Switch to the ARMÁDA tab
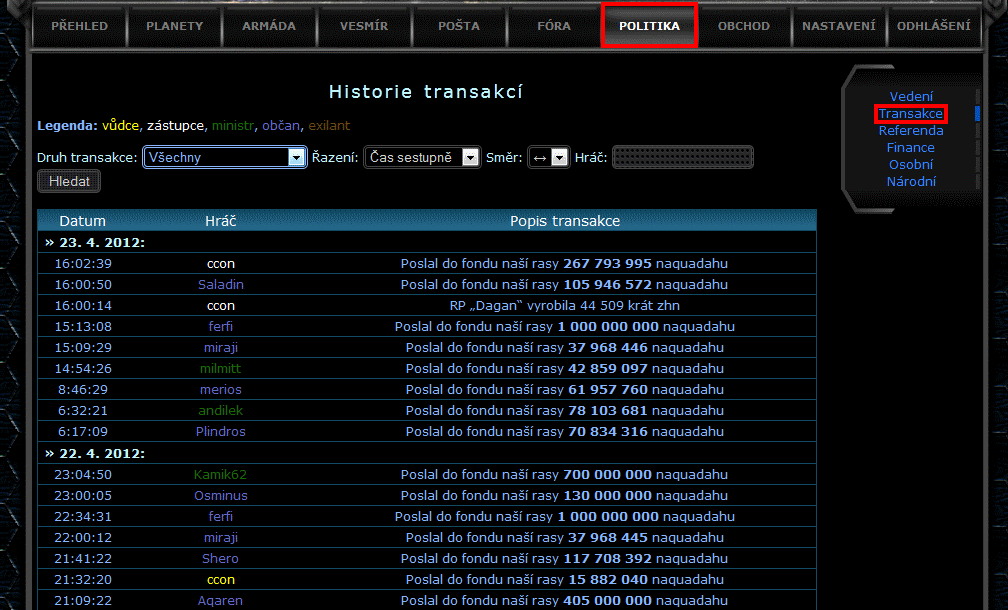This screenshot has height=610, width=1008. click(x=269, y=26)
